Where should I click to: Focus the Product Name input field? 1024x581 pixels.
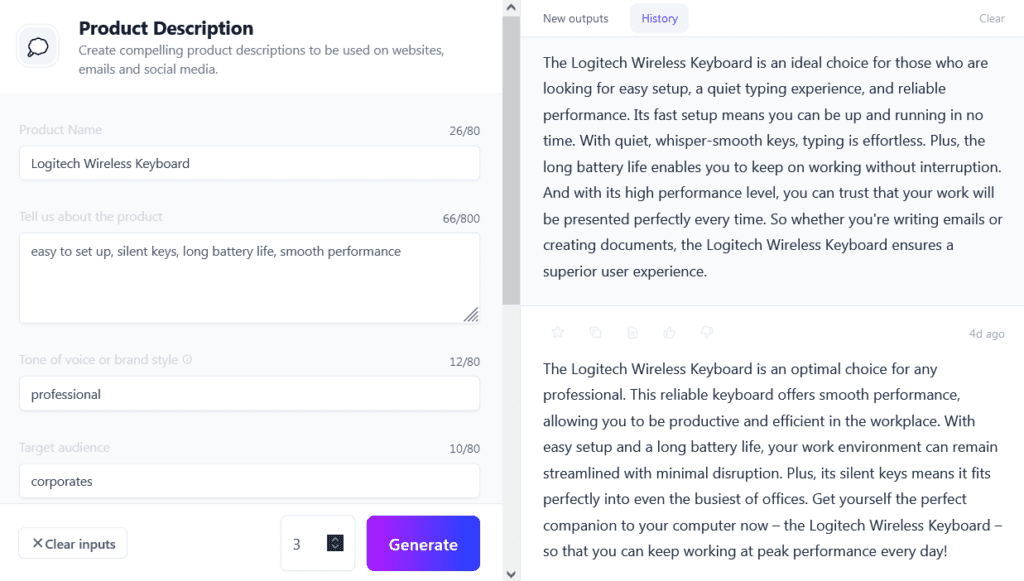tap(249, 163)
